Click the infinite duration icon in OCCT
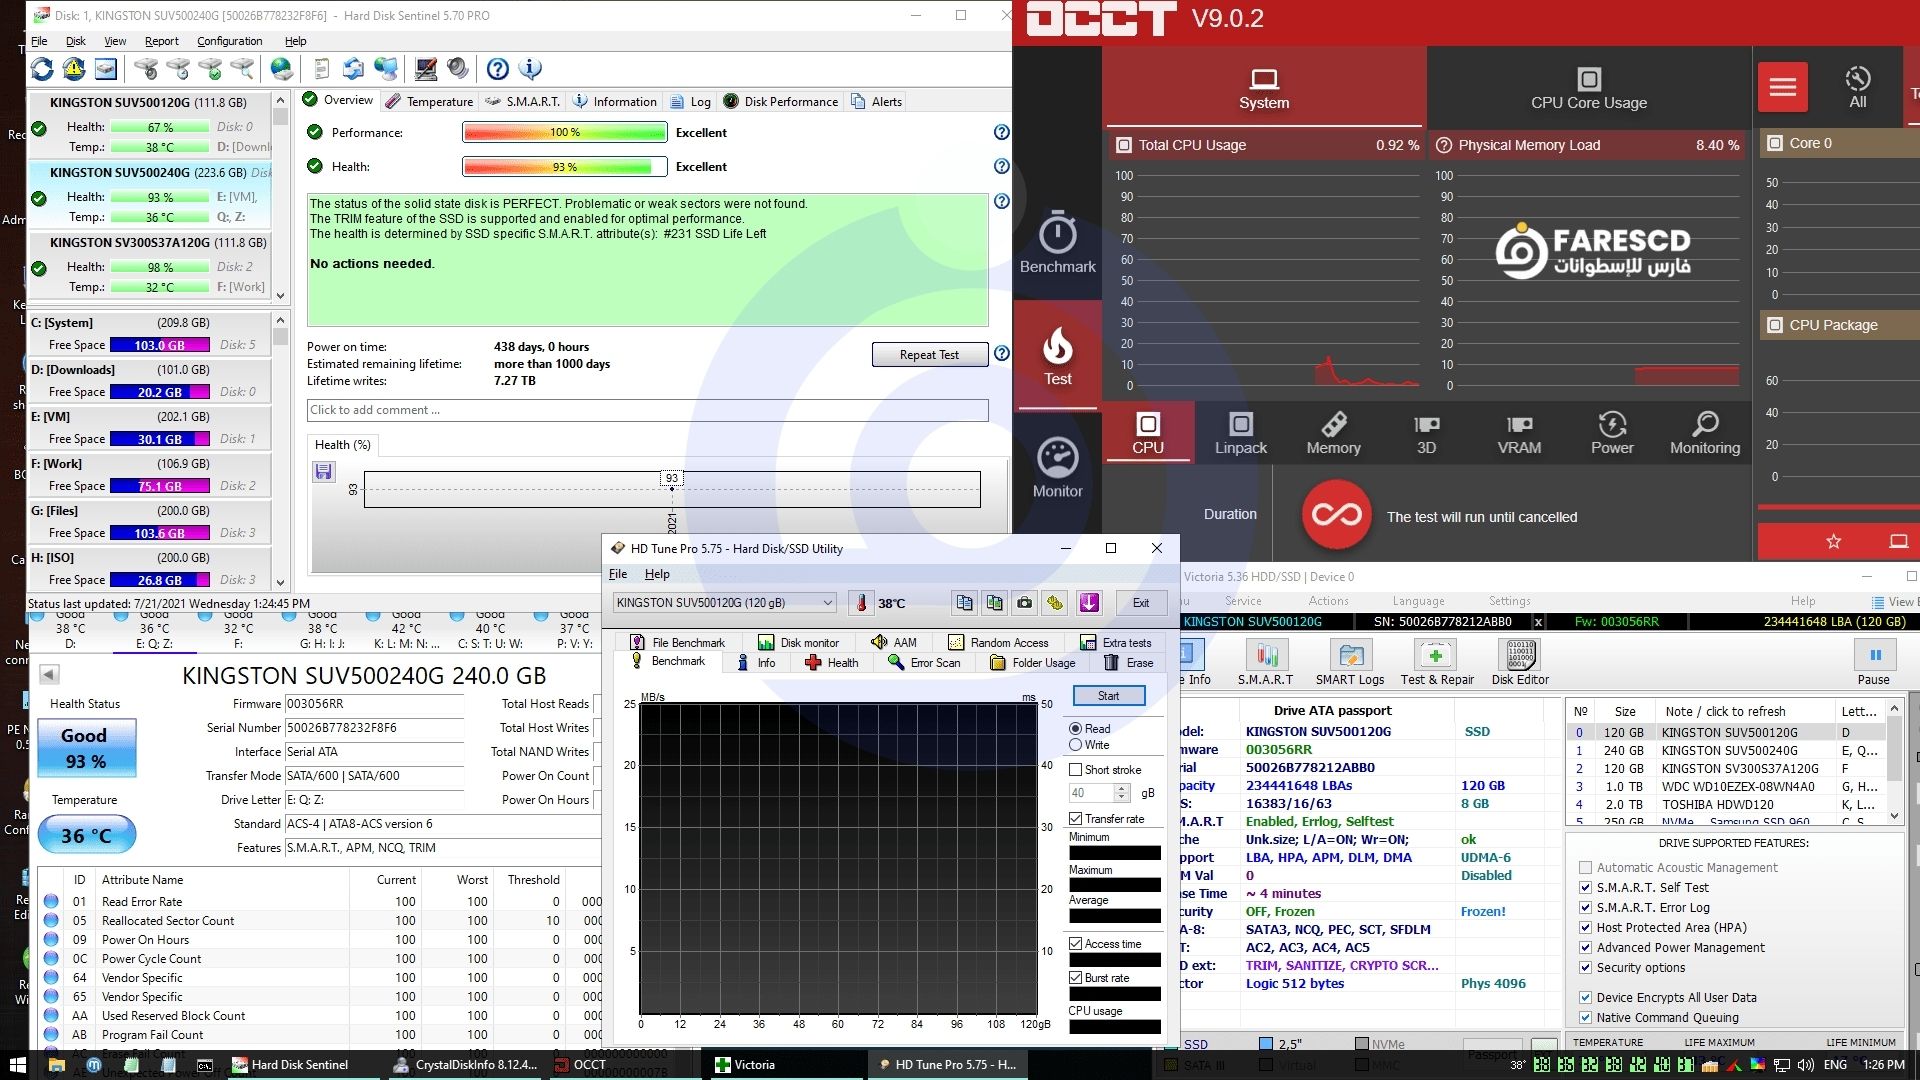 1336,515
